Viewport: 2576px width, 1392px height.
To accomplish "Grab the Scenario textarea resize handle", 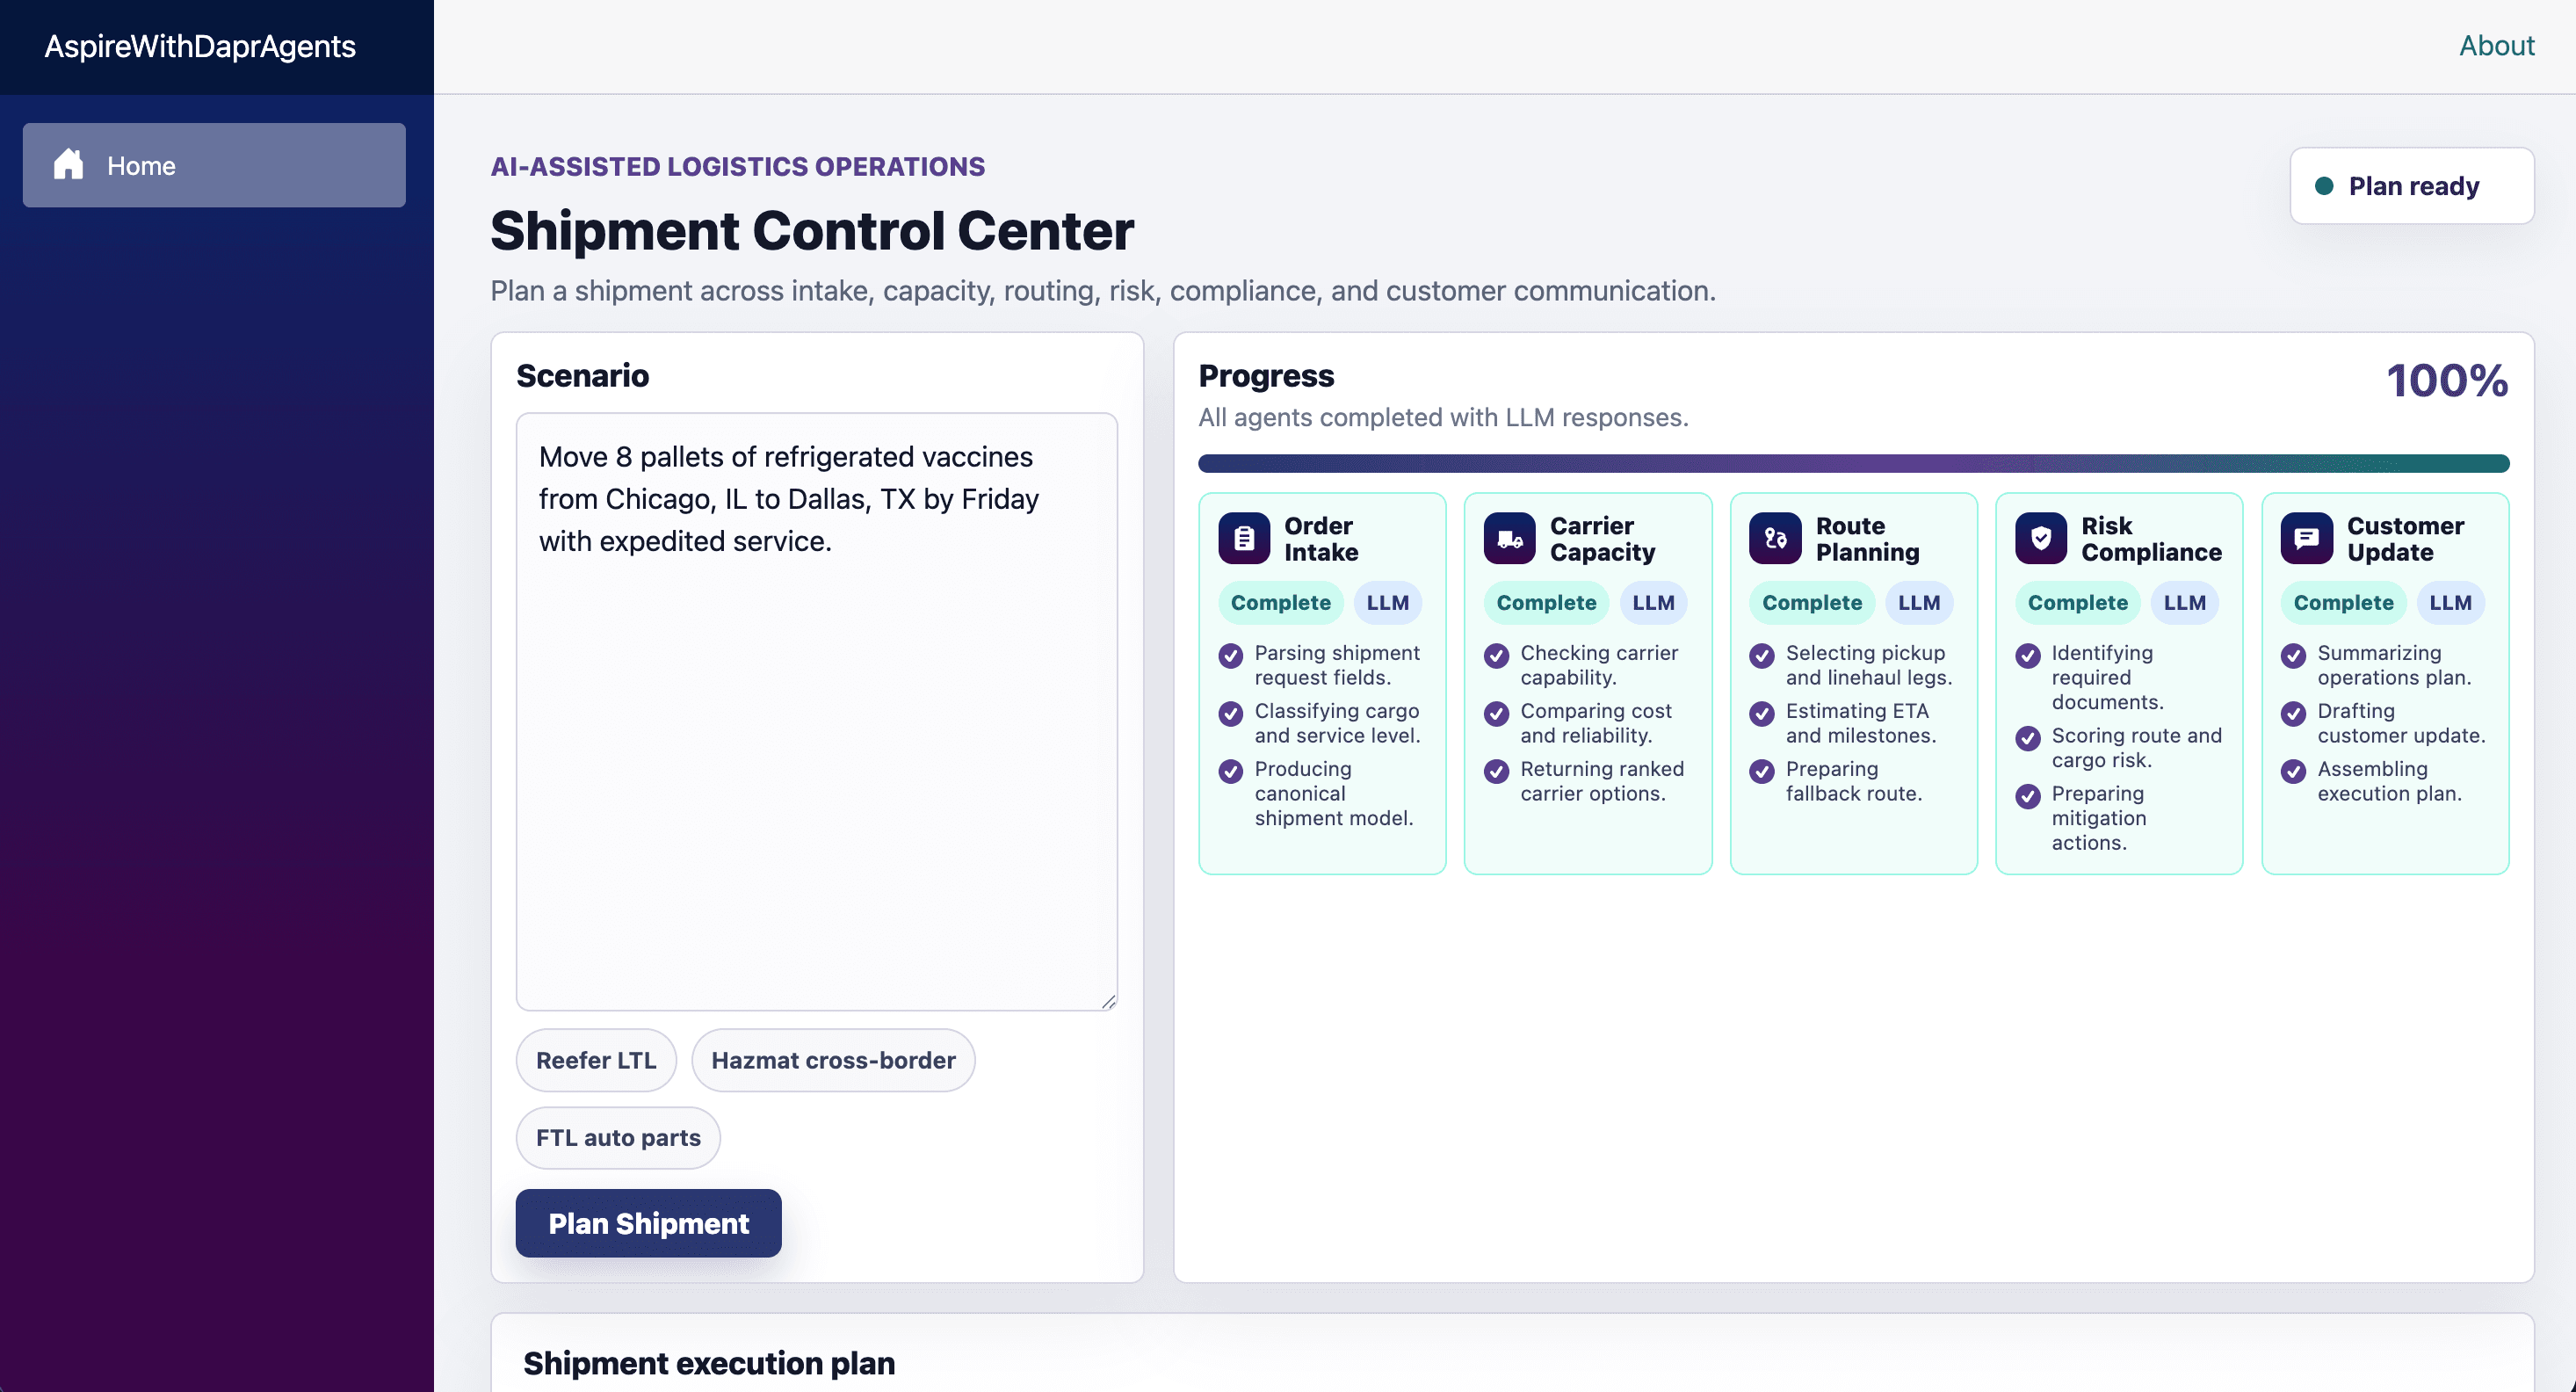I will tap(1108, 1001).
